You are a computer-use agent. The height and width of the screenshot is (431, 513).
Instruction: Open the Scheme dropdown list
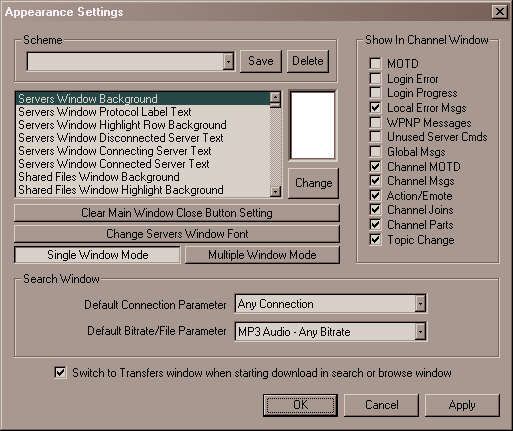click(228, 61)
